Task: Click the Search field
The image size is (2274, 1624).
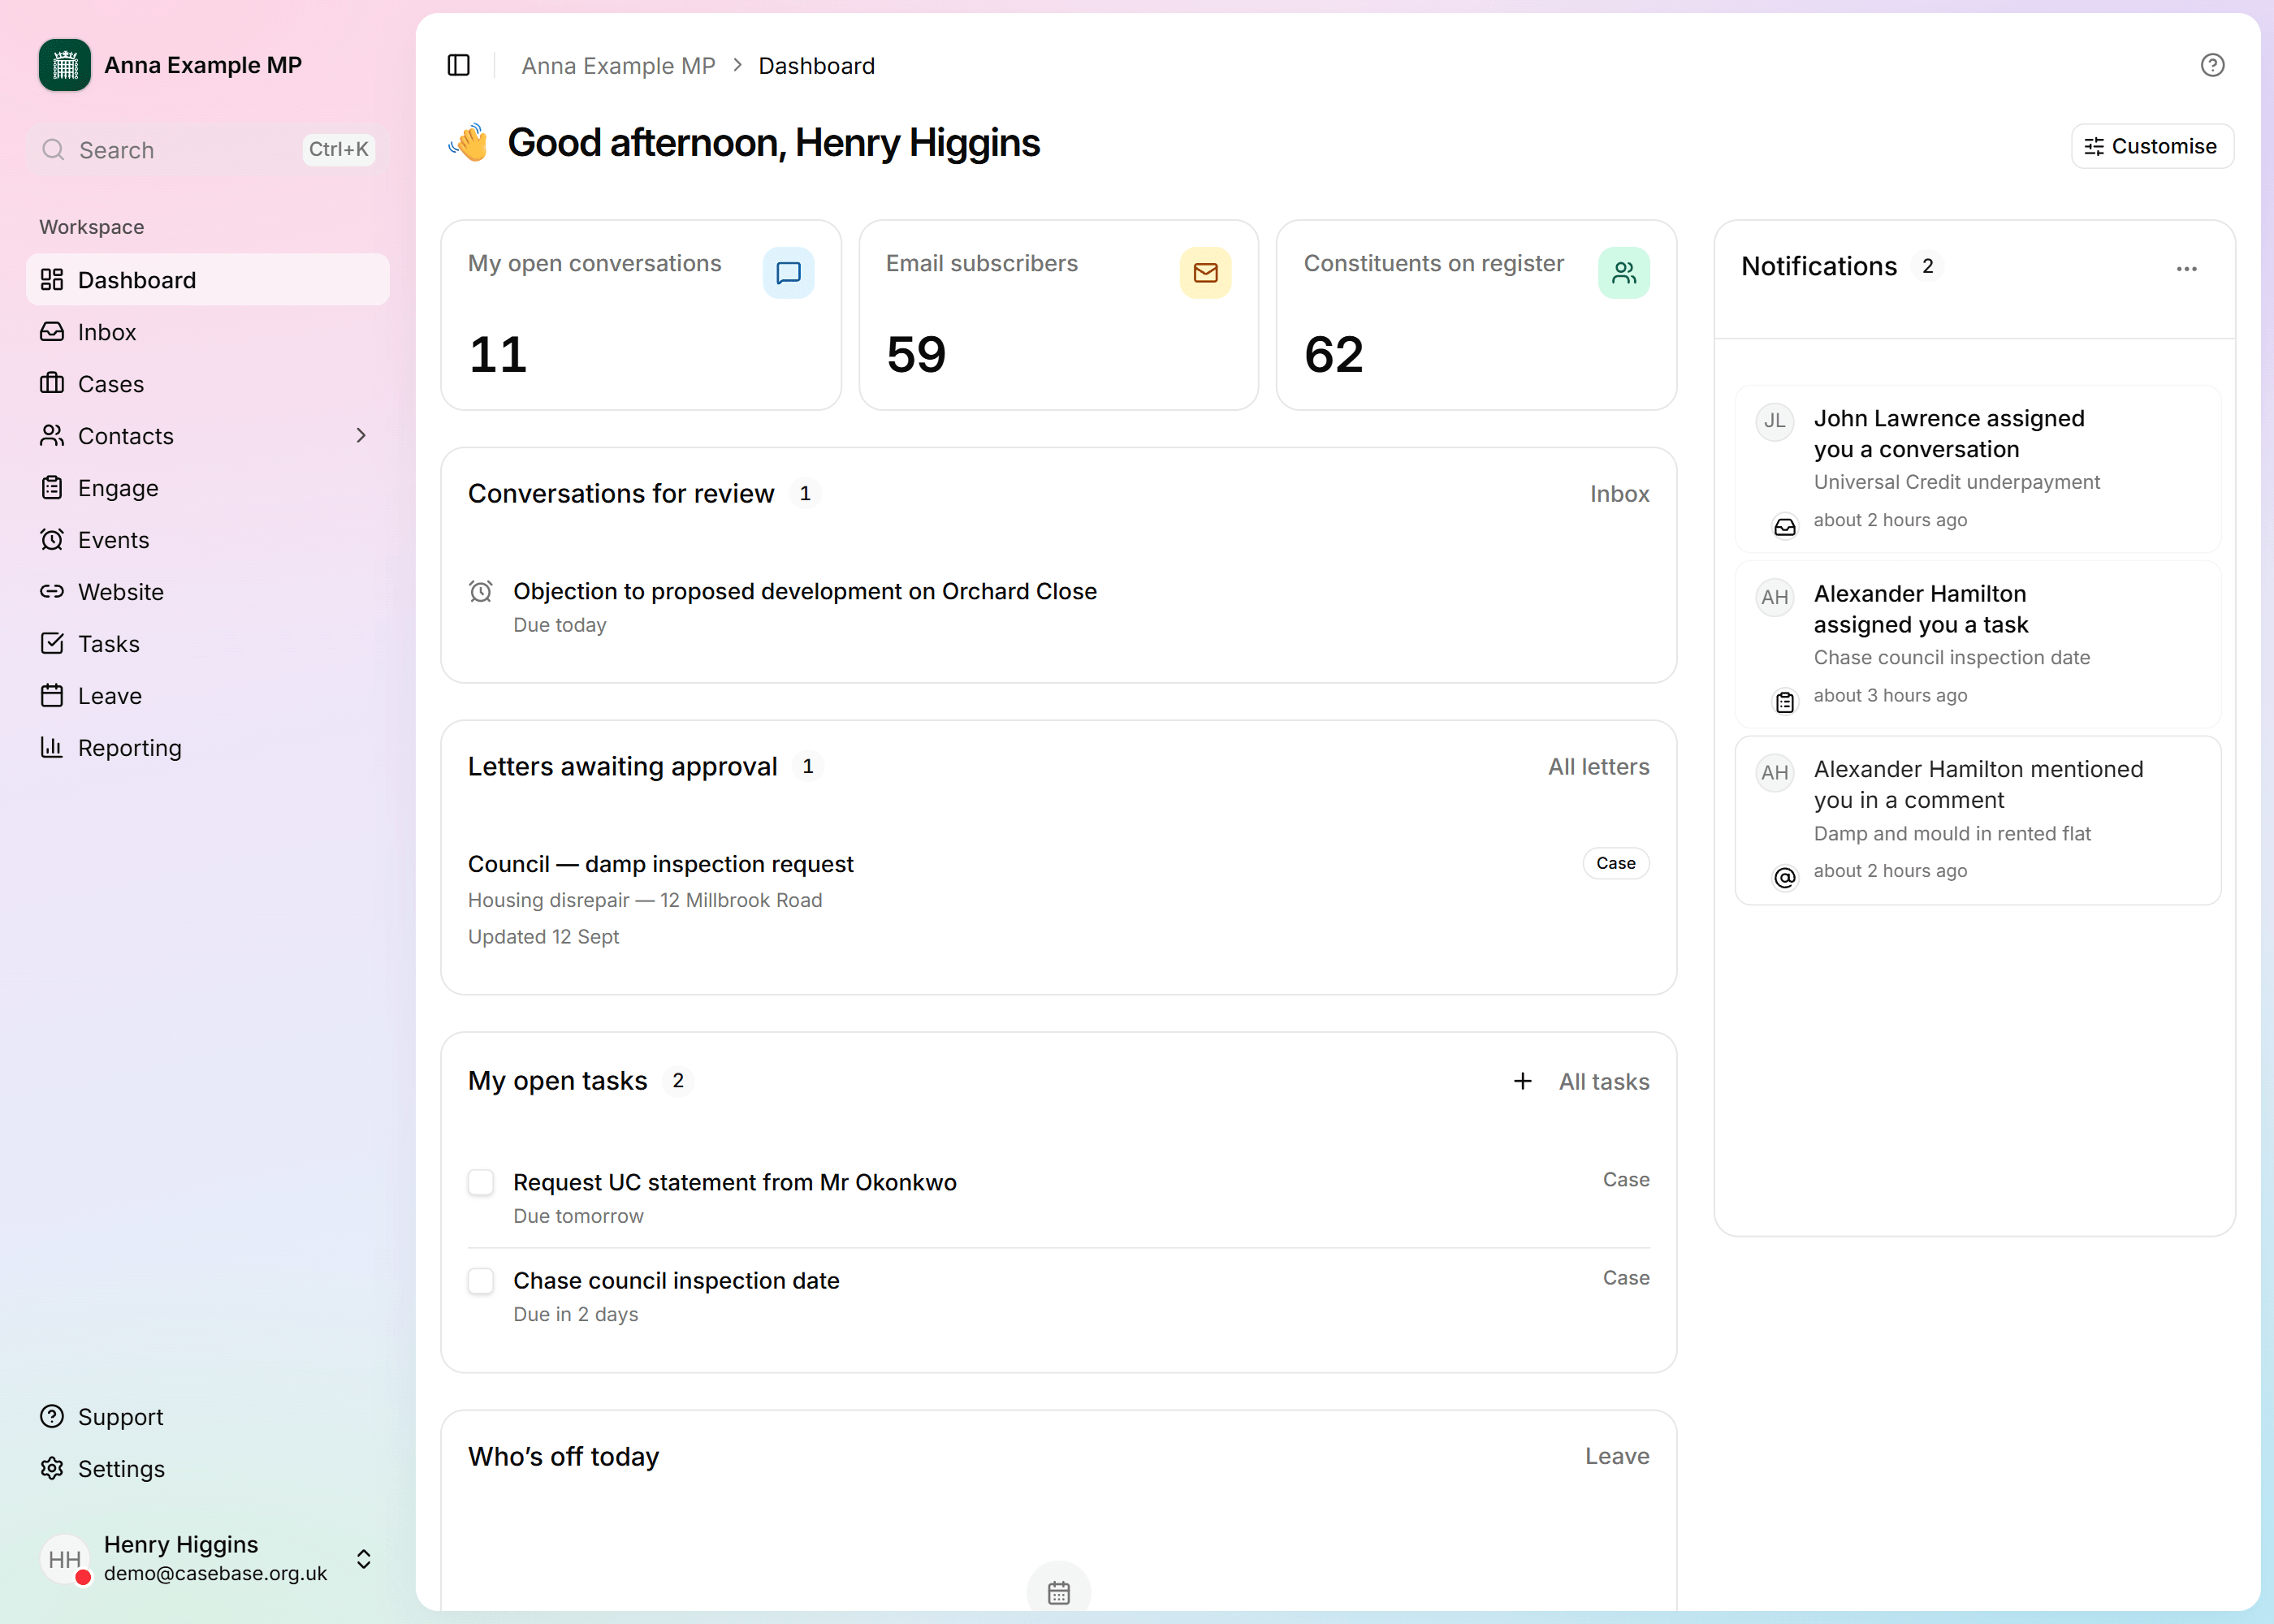Action: (207, 150)
